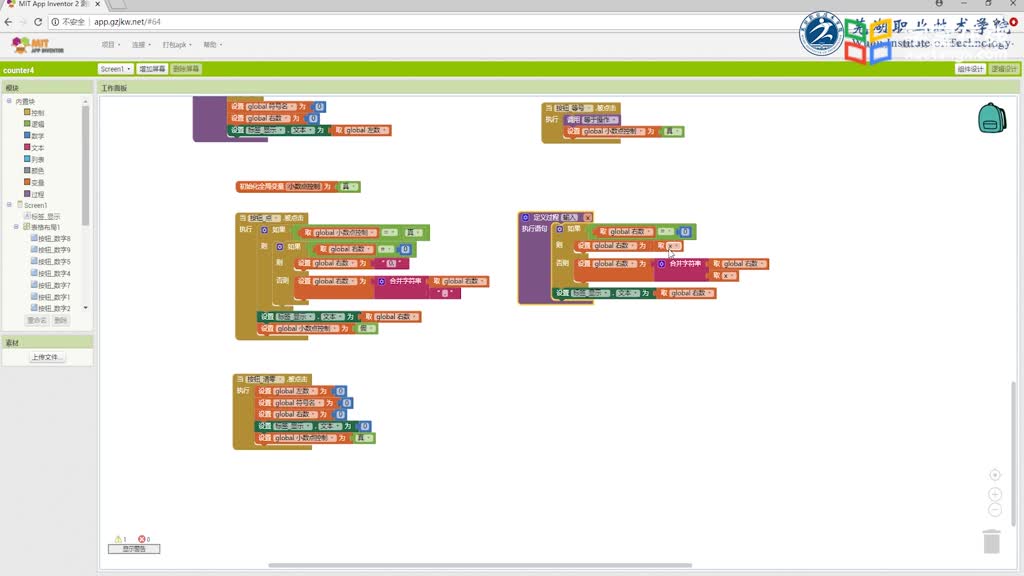Select the 文本 block category

[x=34, y=148]
